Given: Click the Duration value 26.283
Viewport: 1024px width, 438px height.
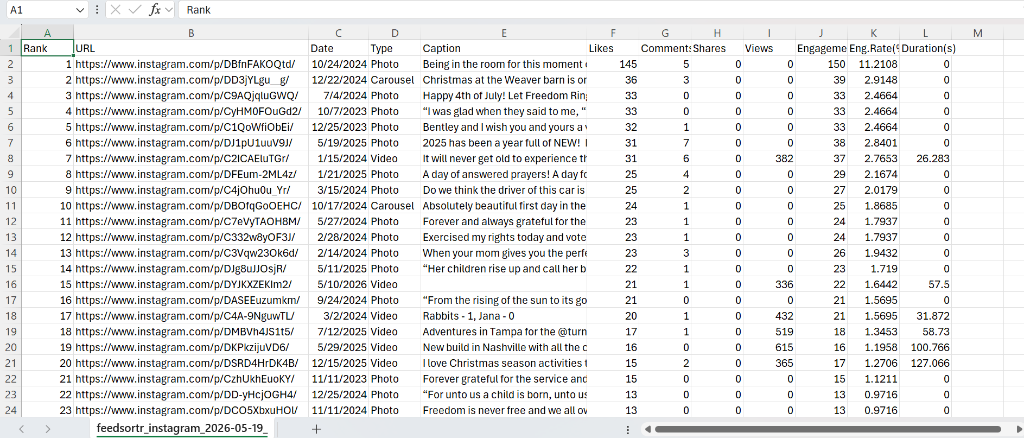Looking at the screenshot, I should click(x=925, y=158).
